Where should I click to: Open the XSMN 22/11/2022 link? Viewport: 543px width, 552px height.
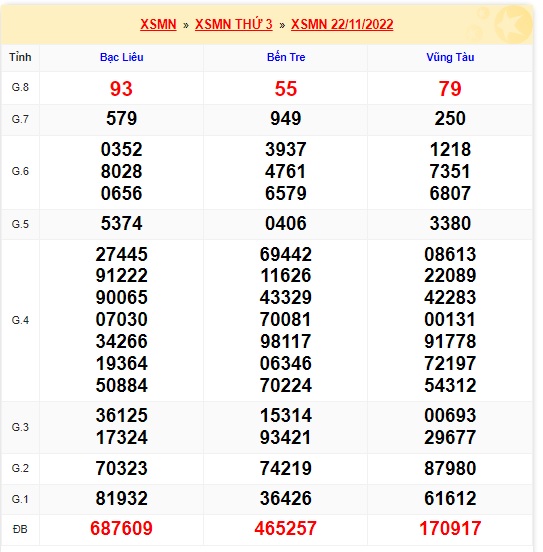pyautogui.click(x=342, y=24)
